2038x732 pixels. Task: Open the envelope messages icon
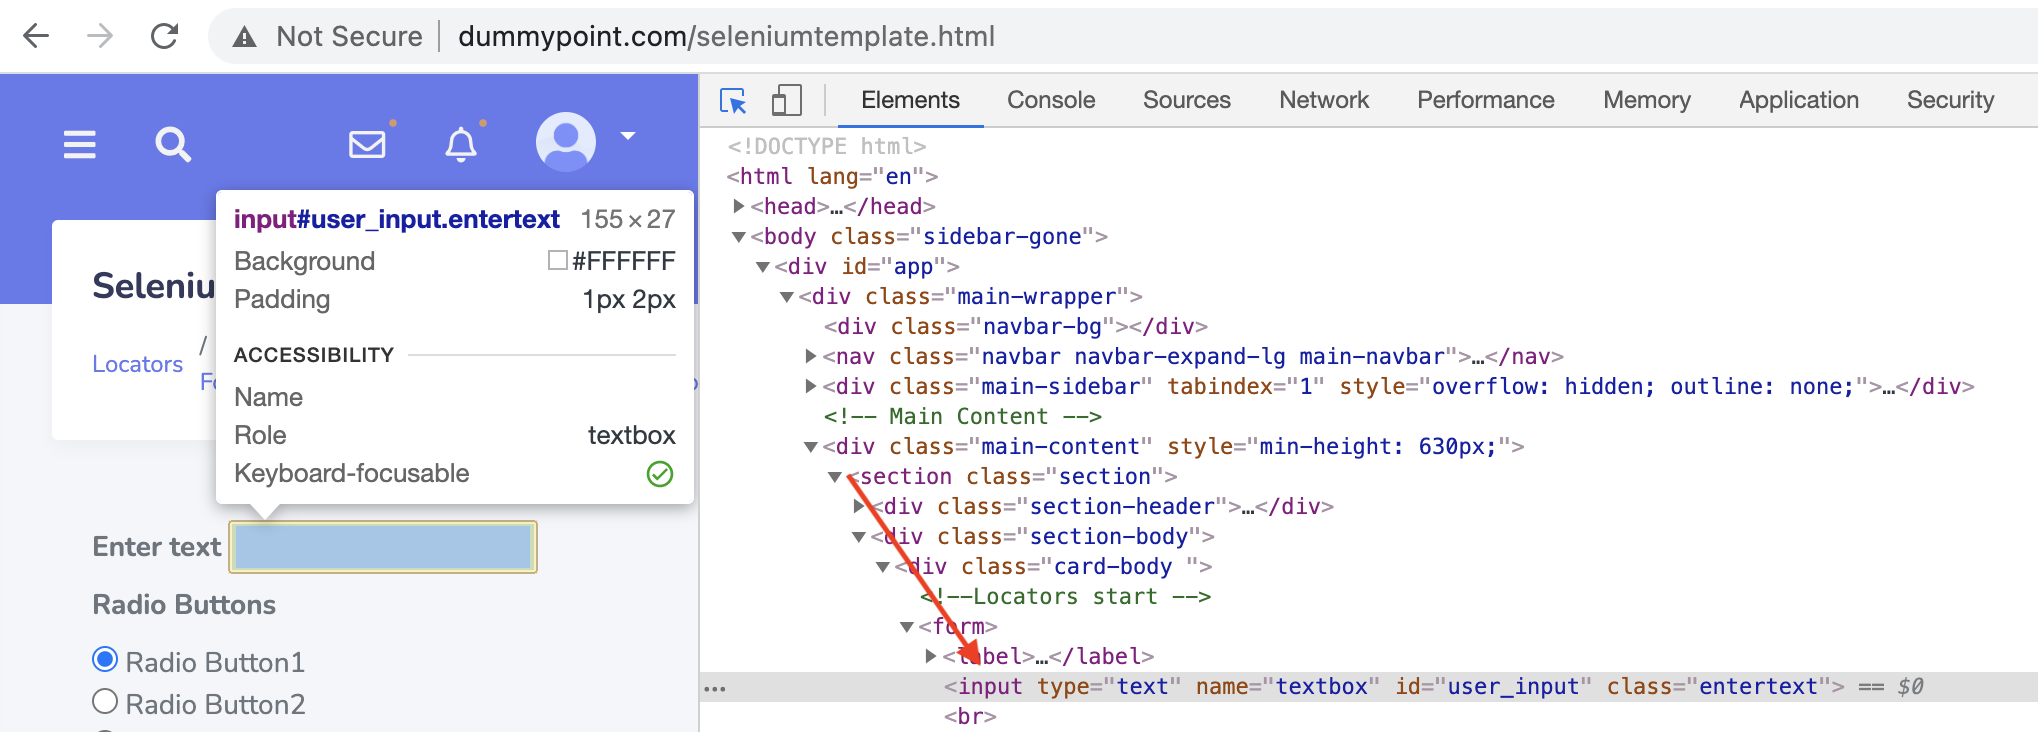point(367,145)
